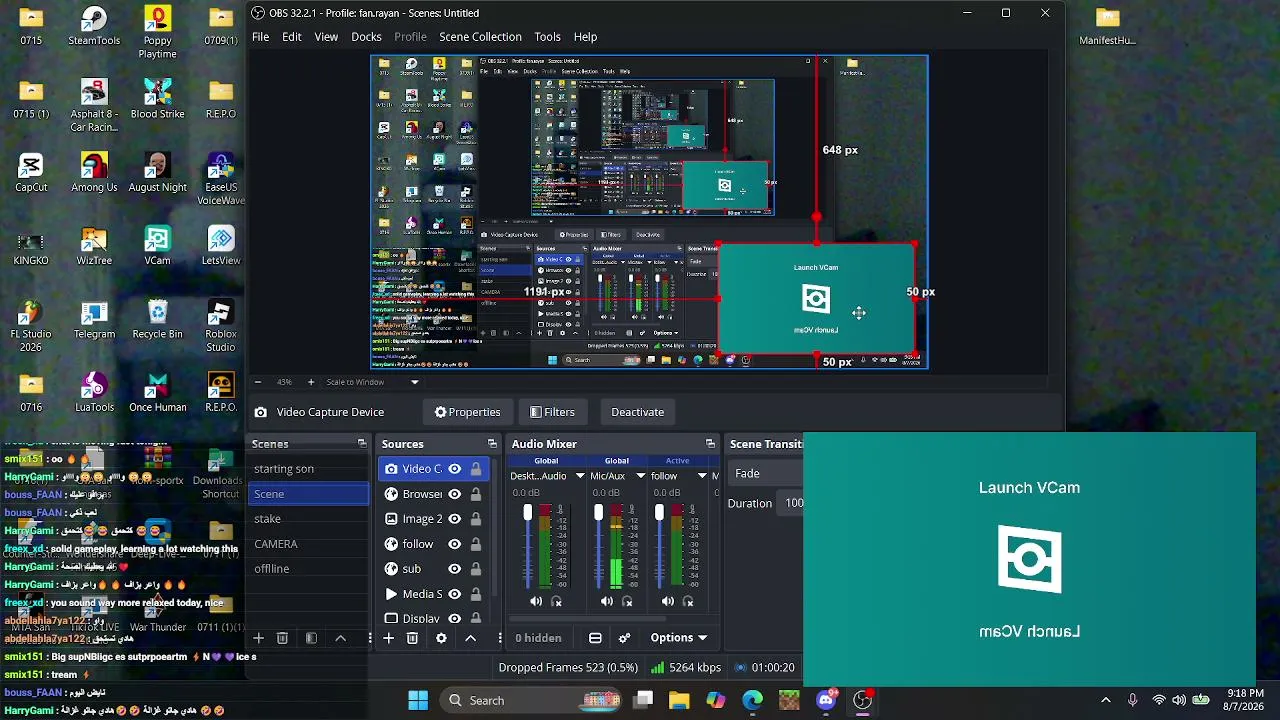Click the Mic/Aux volume fader
The height and width of the screenshot is (720, 1280).
[x=598, y=513]
